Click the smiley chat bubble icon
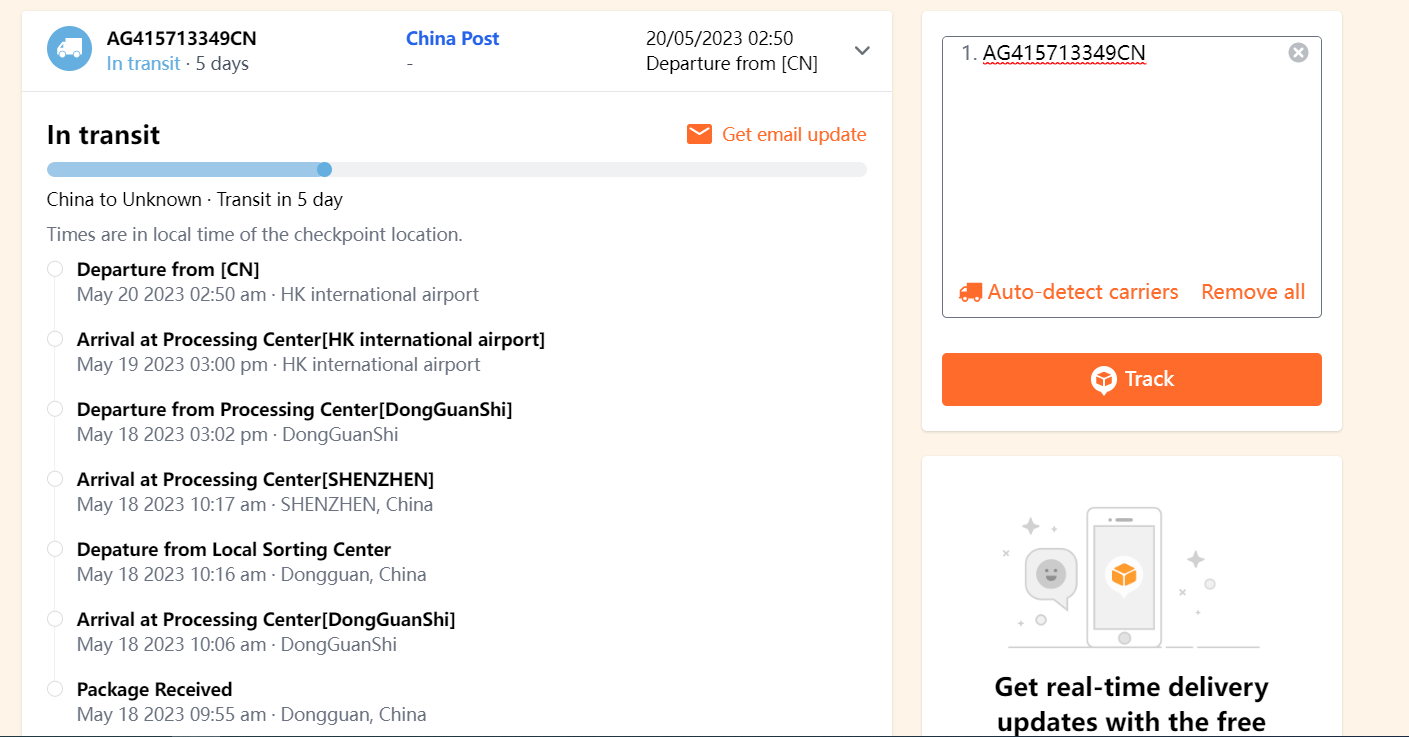This screenshot has width=1409, height=737. click(x=1050, y=575)
